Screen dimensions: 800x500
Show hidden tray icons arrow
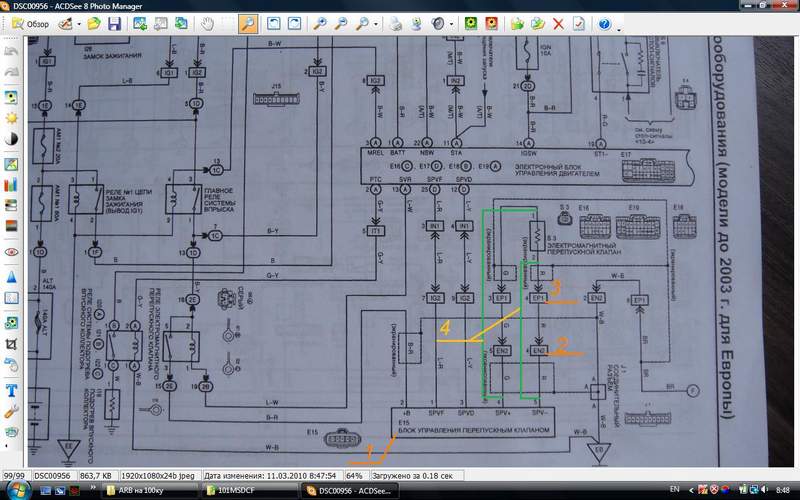(691, 490)
